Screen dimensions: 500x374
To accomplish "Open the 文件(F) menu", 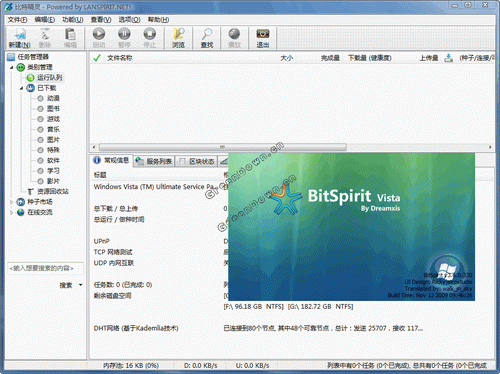I will [18, 20].
